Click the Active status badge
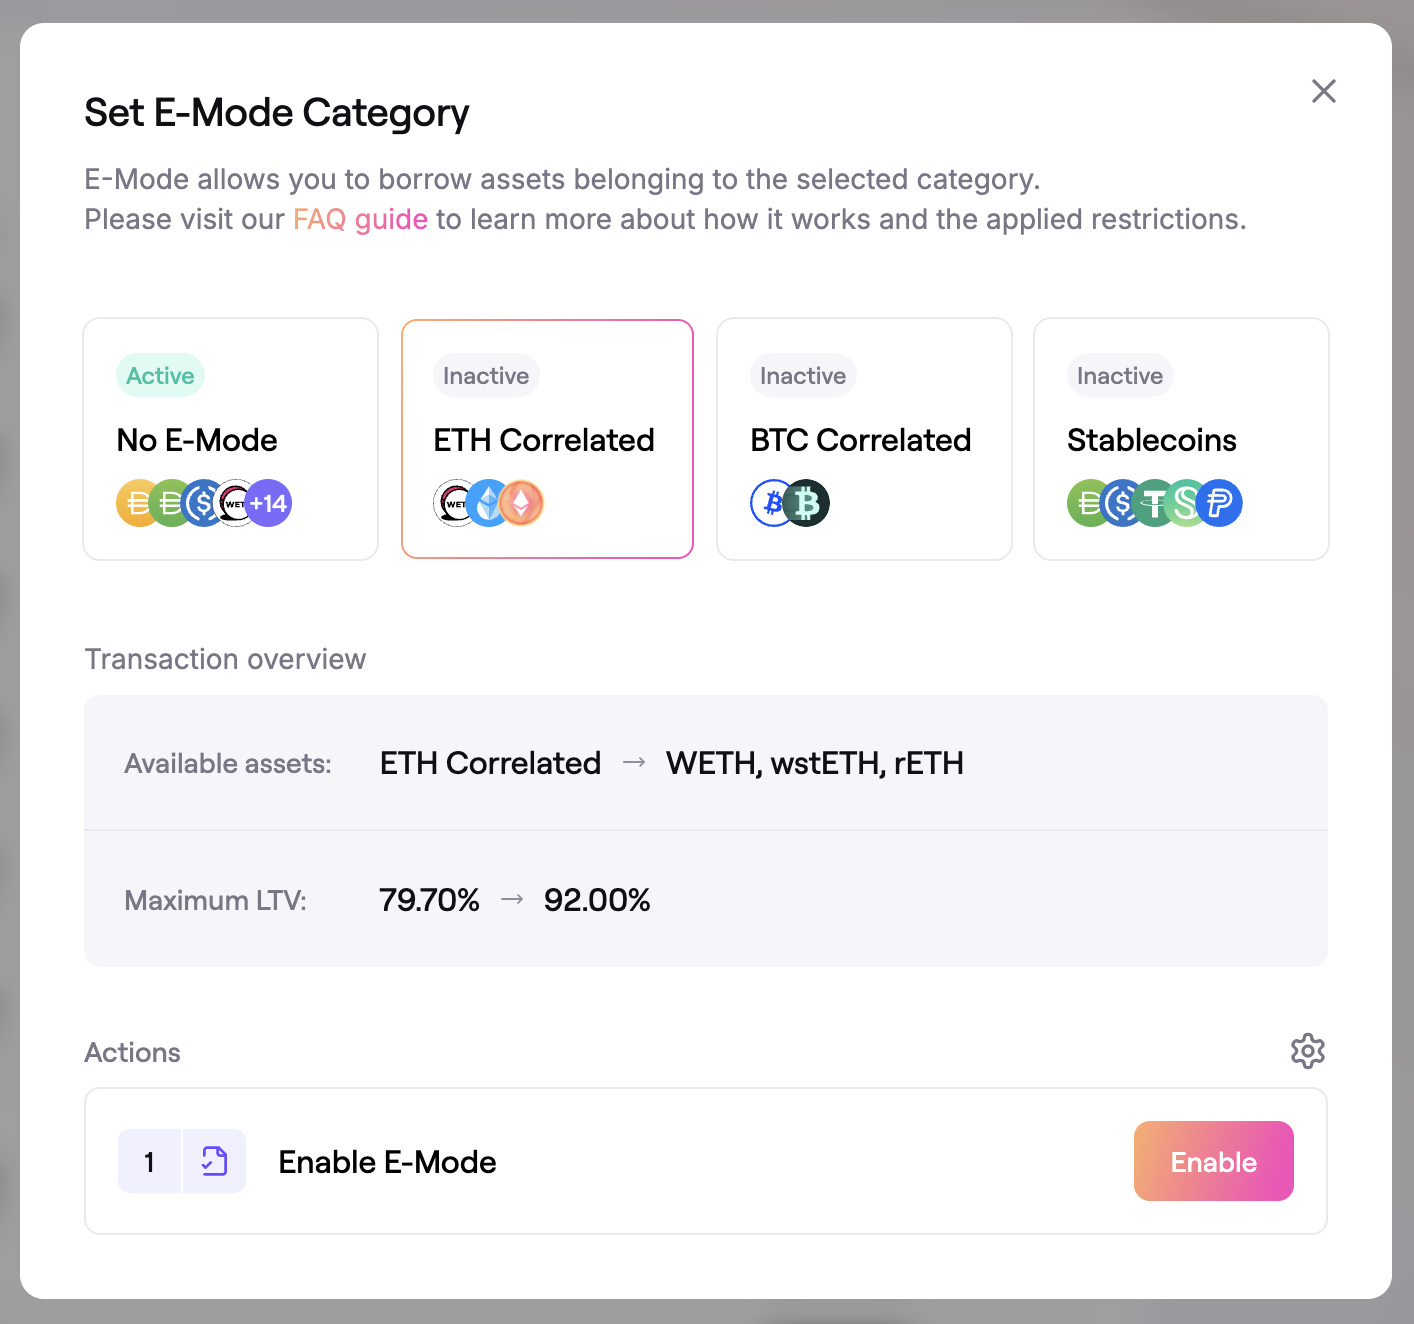 [x=160, y=376]
